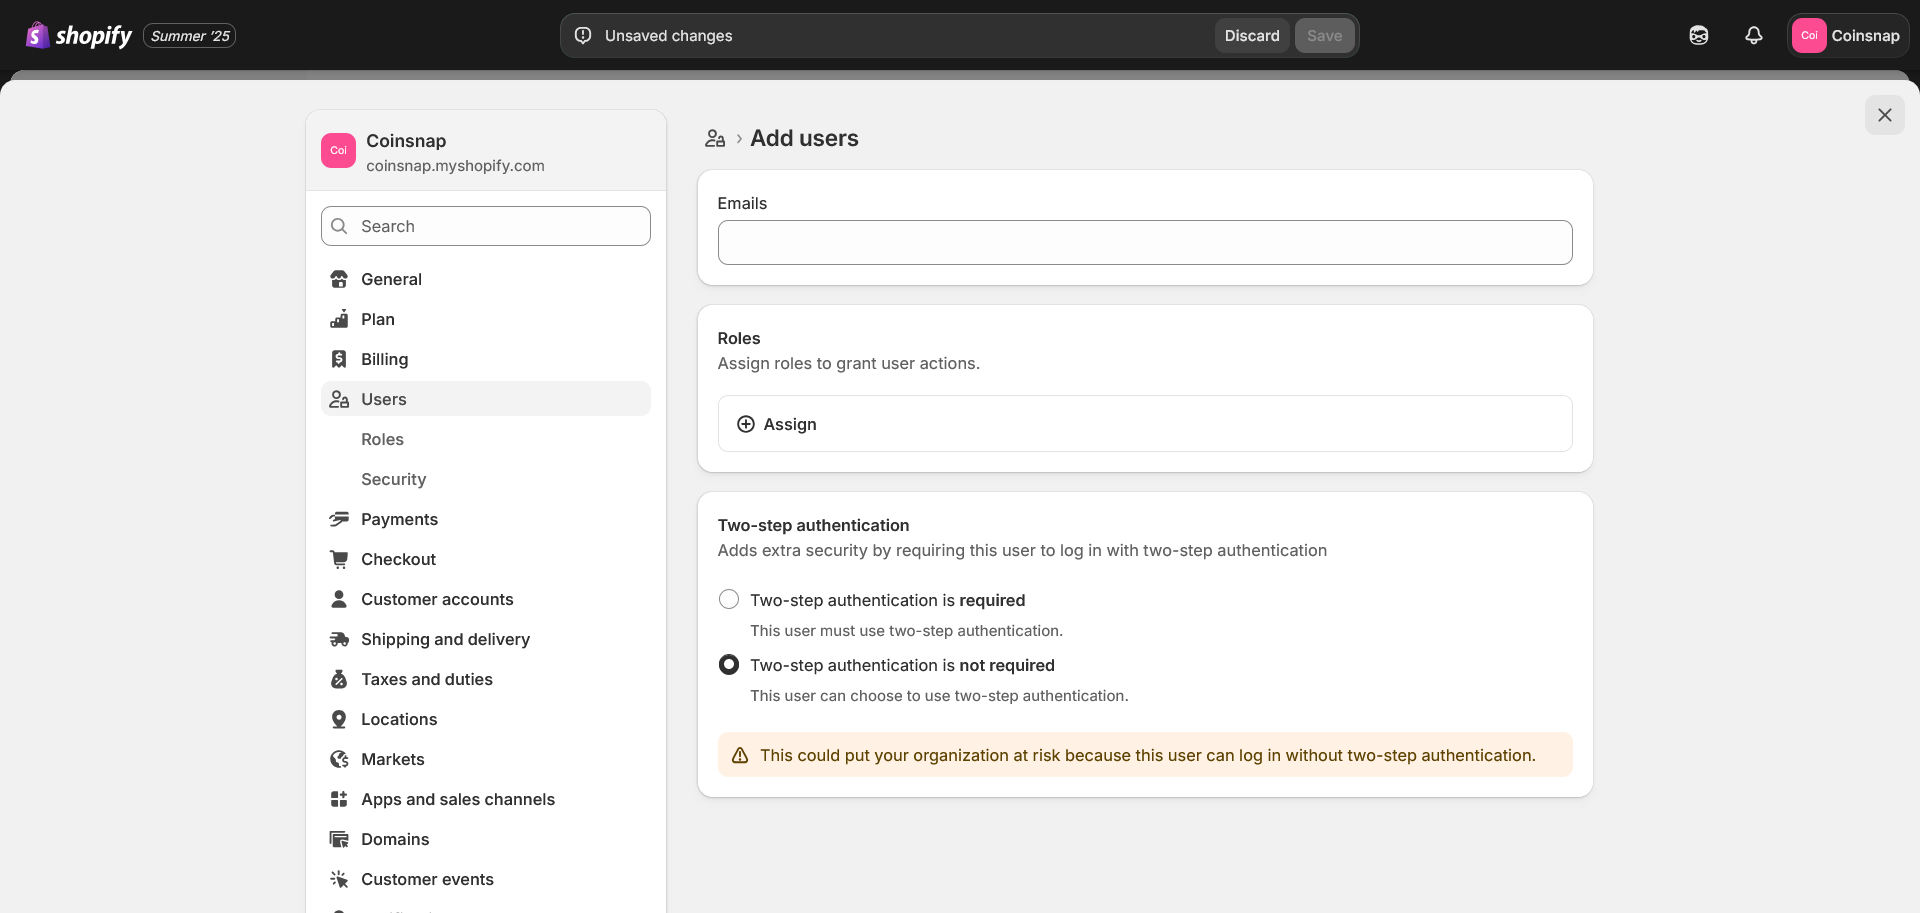Navigate to Billing settings

coord(384,359)
